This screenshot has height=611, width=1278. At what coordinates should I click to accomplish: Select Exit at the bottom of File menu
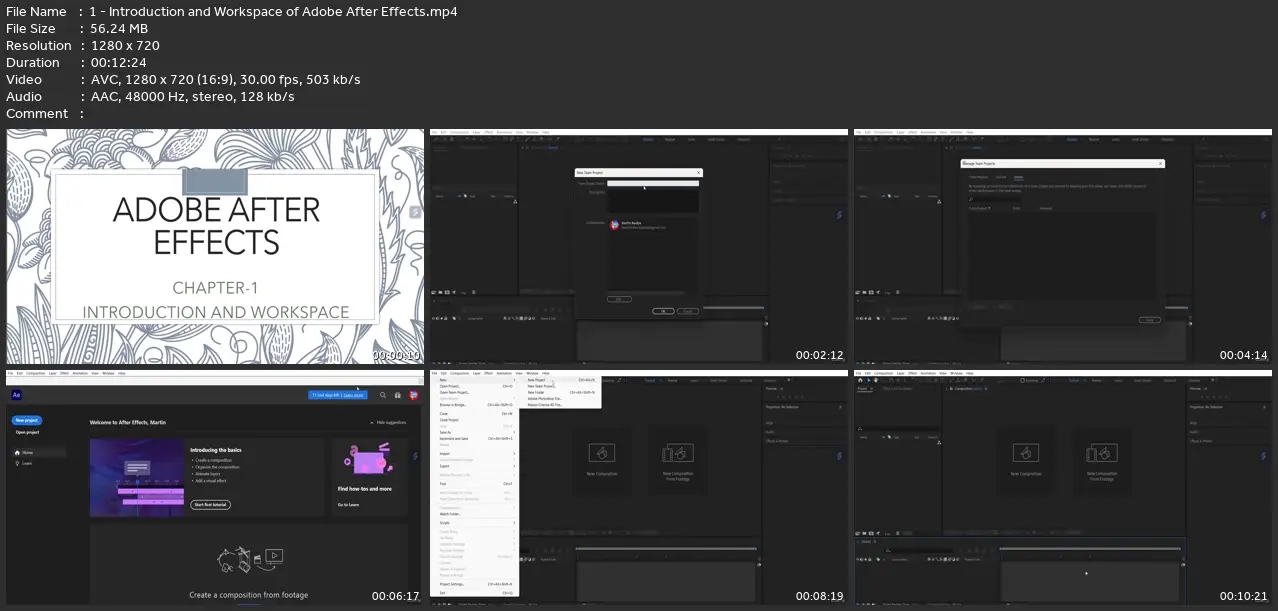tap(475, 593)
